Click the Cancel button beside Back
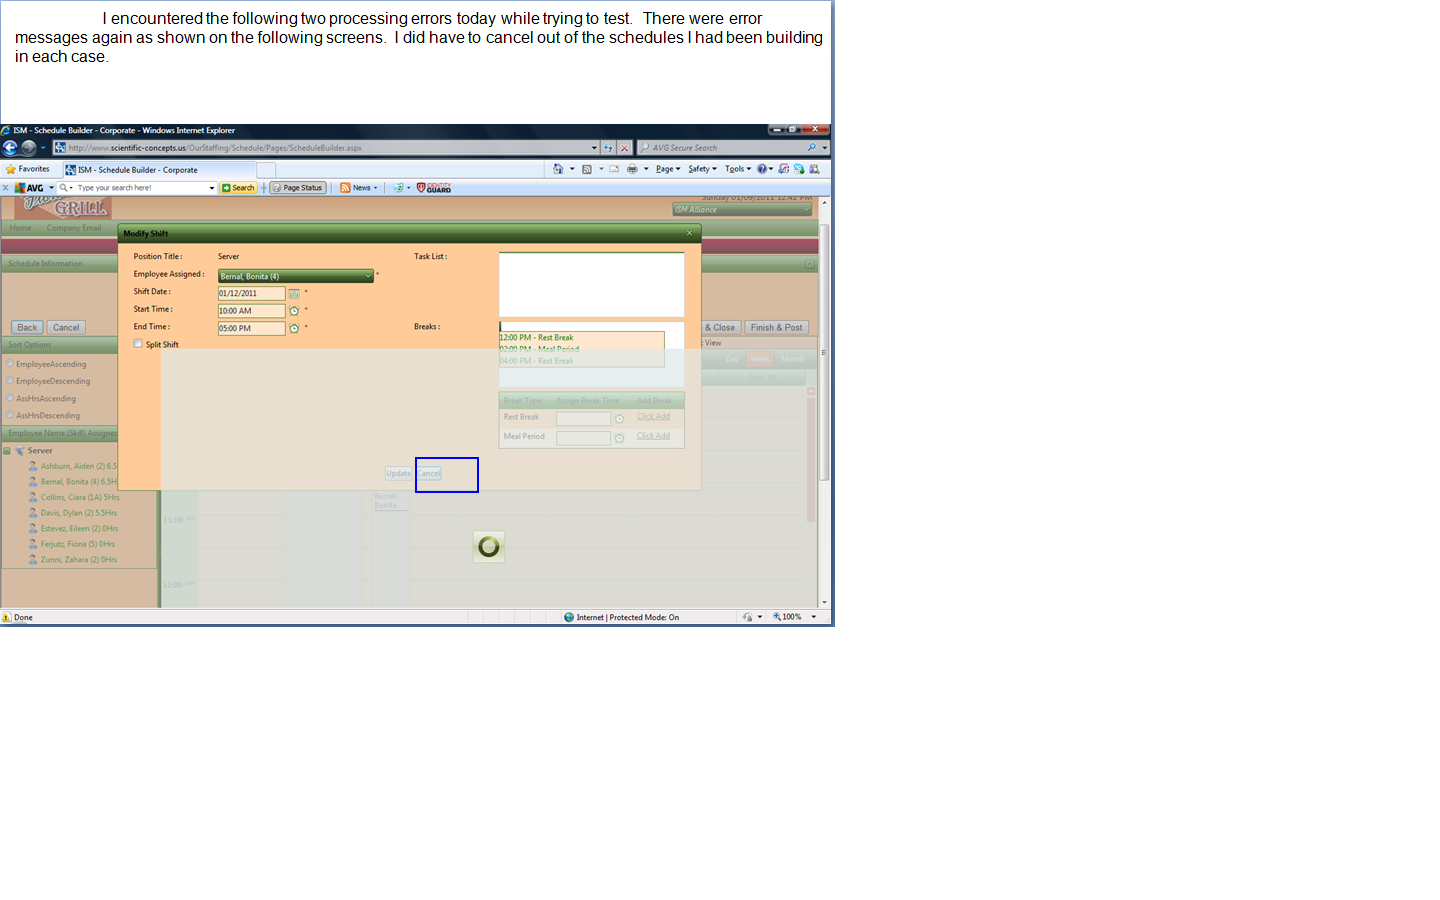The image size is (1440, 900). tap(66, 328)
